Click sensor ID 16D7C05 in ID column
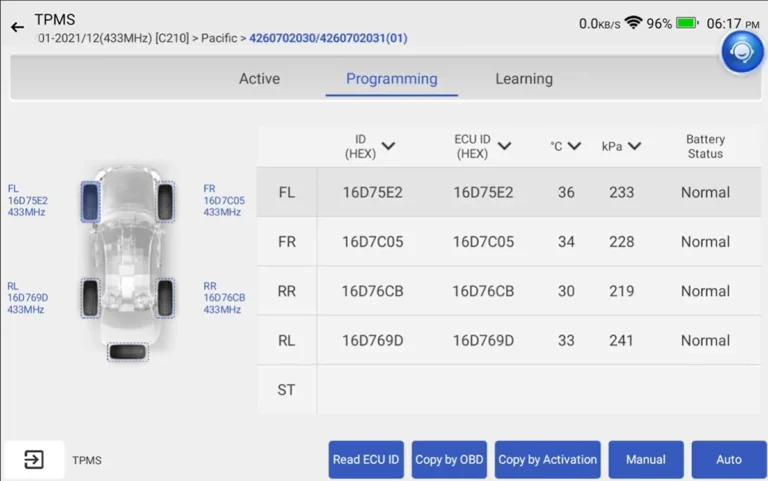Image resolution: width=768 pixels, height=481 pixels. [372, 242]
